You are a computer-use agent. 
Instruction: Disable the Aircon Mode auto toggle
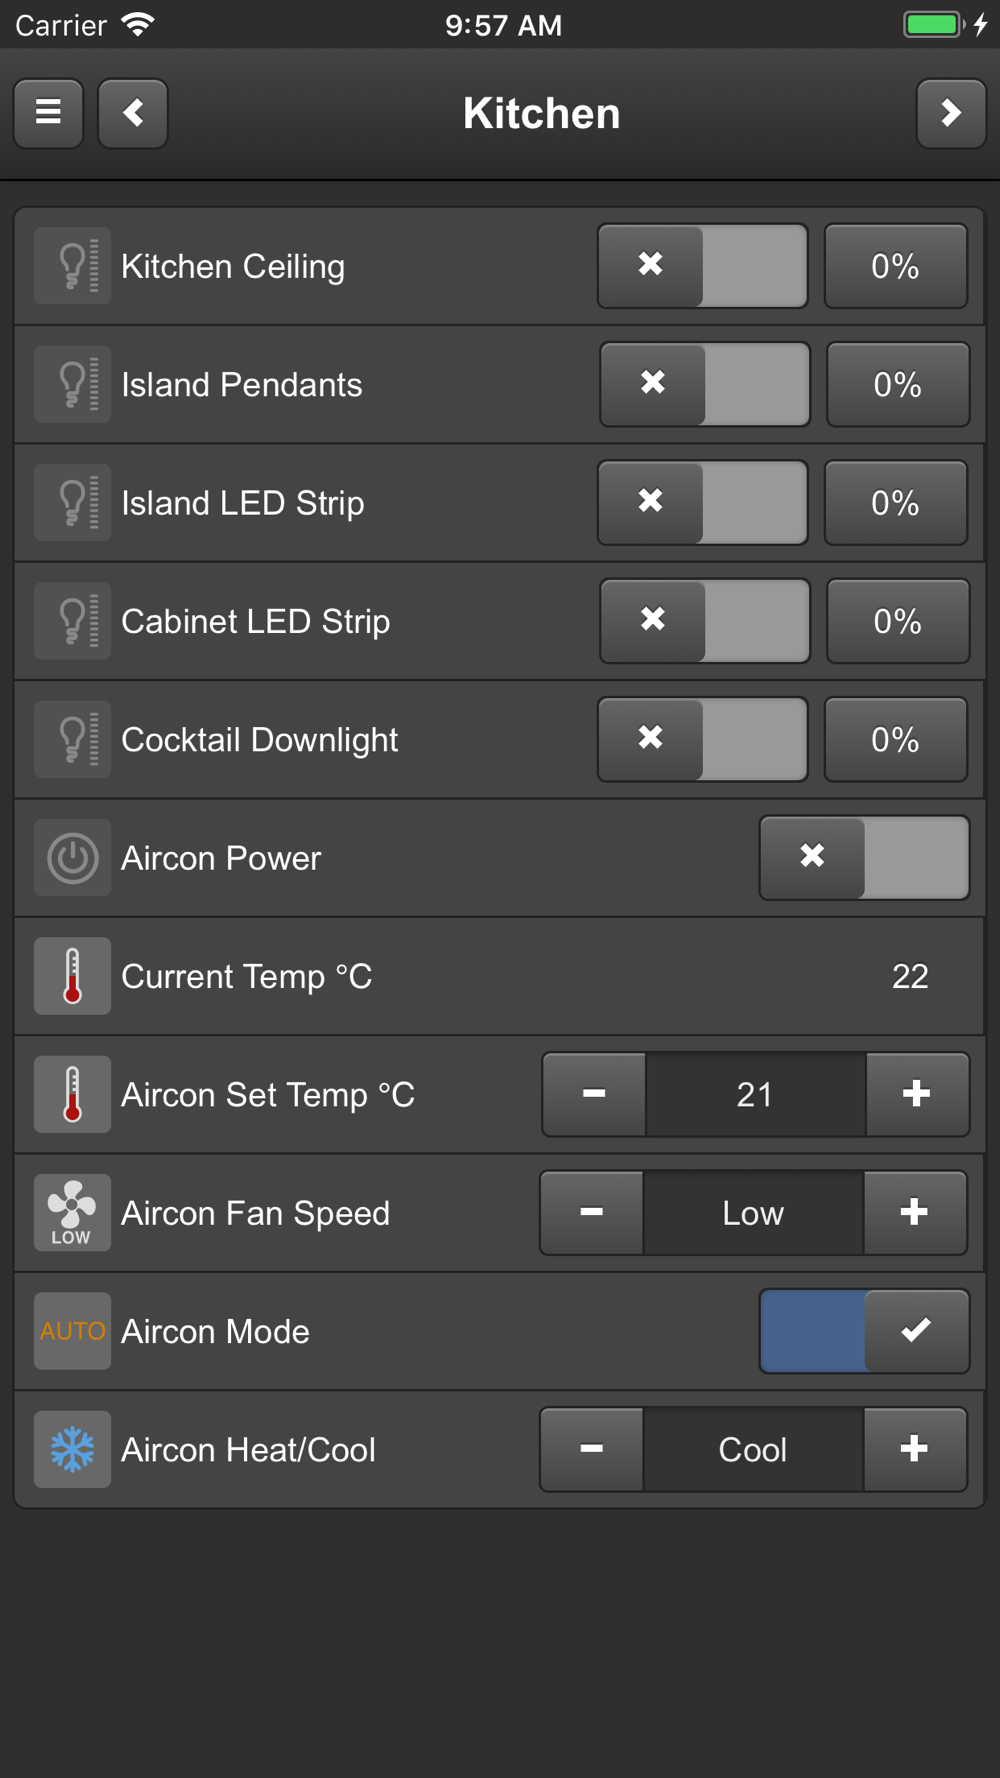click(864, 1331)
